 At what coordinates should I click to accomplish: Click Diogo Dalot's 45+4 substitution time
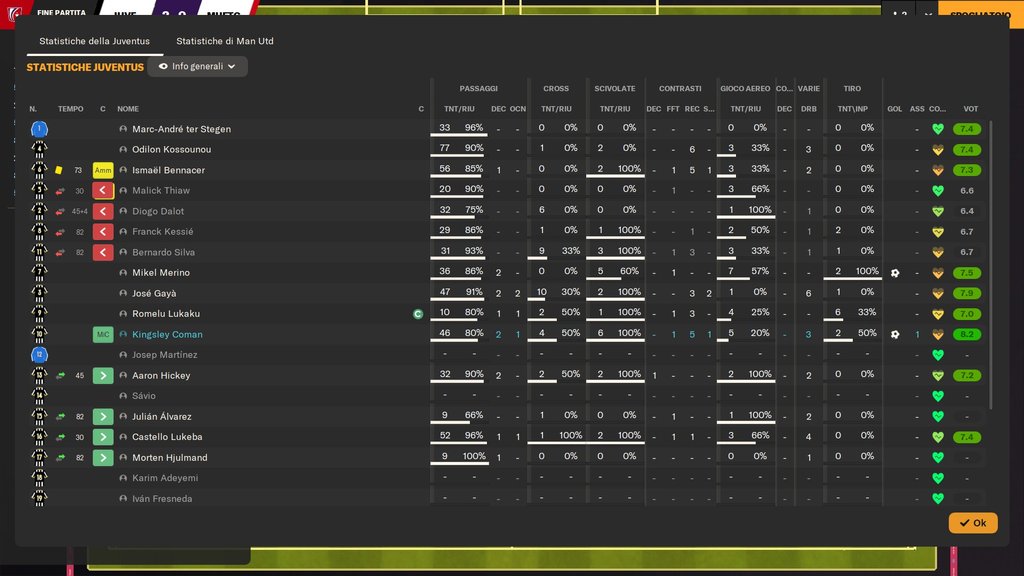click(x=80, y=212)
